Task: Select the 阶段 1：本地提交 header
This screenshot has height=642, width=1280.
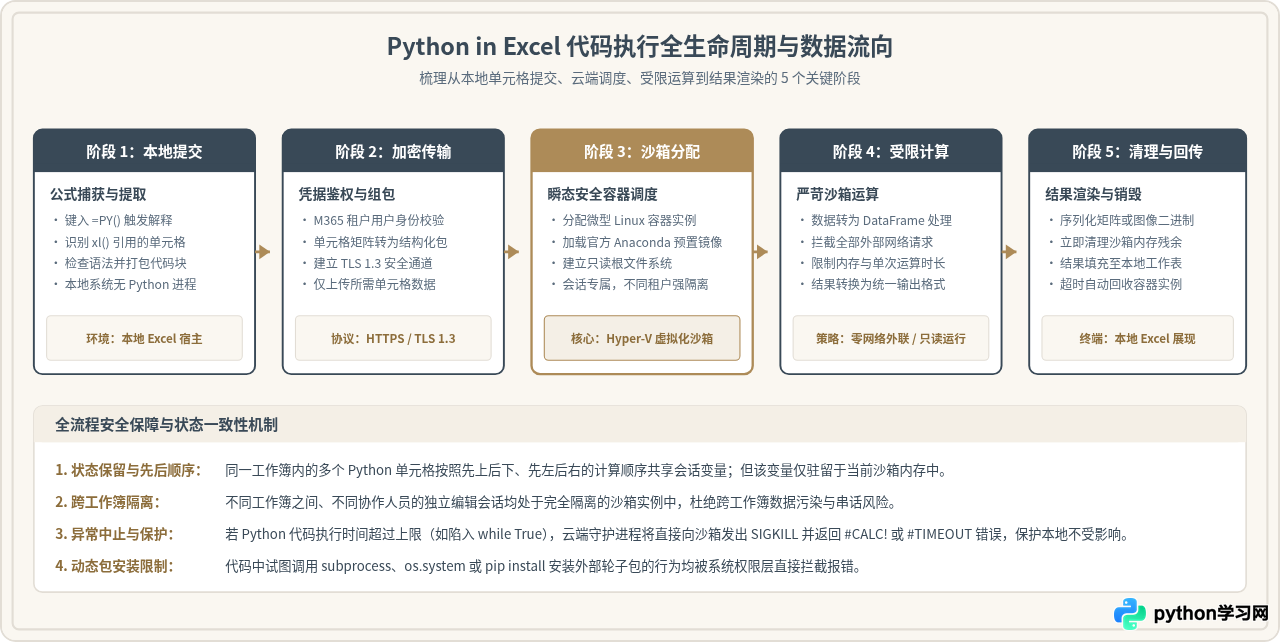Action: click(144, 151)
